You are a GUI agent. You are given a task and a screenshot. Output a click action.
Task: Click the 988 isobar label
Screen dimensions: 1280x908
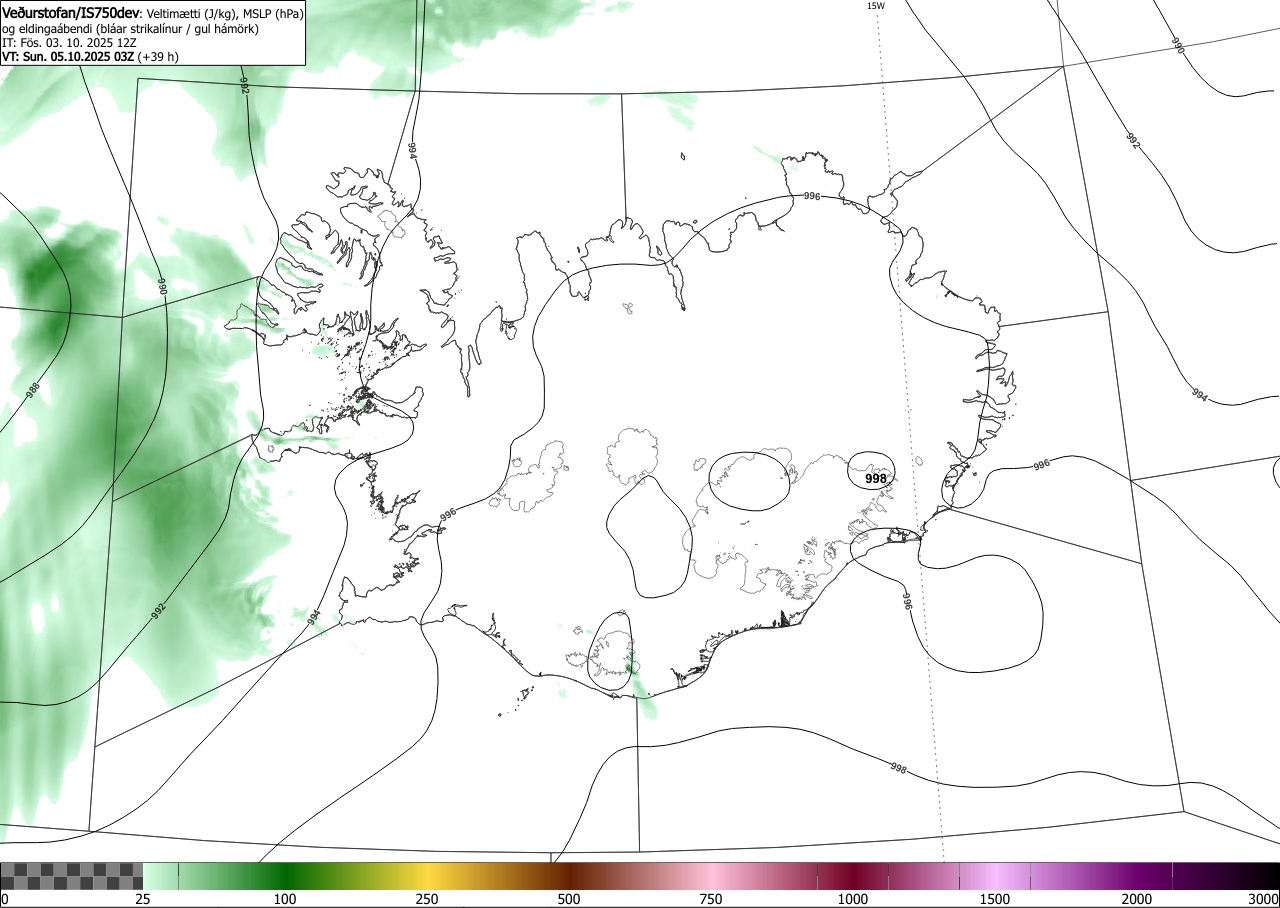tap(34, 389)
